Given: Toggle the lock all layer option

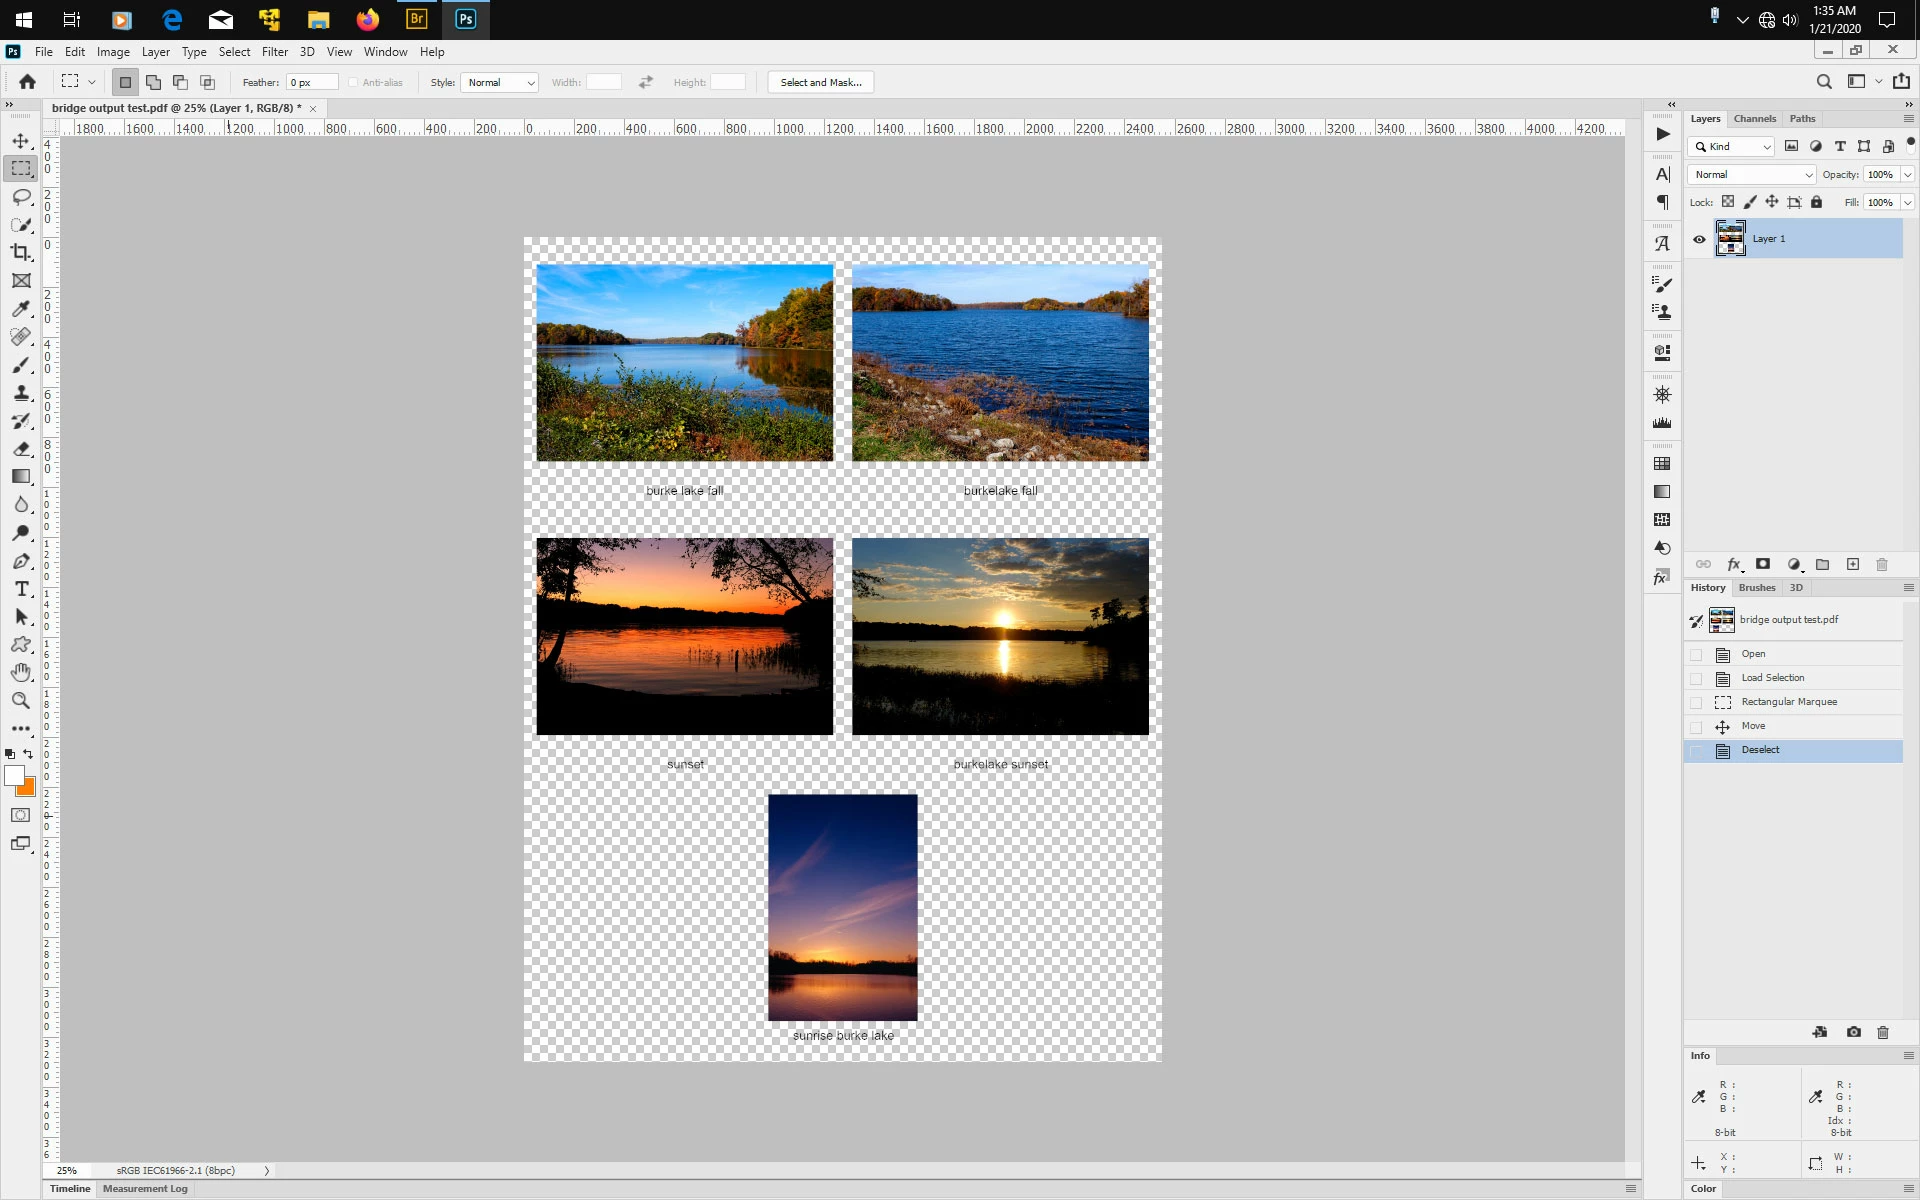Looking at the screenshot, I should click(x=1817, y=202).
